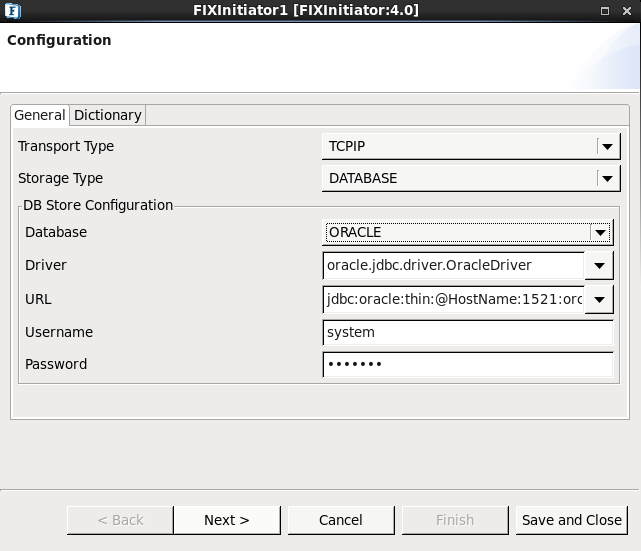
Task: Open the Transport Type dropdown arrow
Action: pos(607,146)
